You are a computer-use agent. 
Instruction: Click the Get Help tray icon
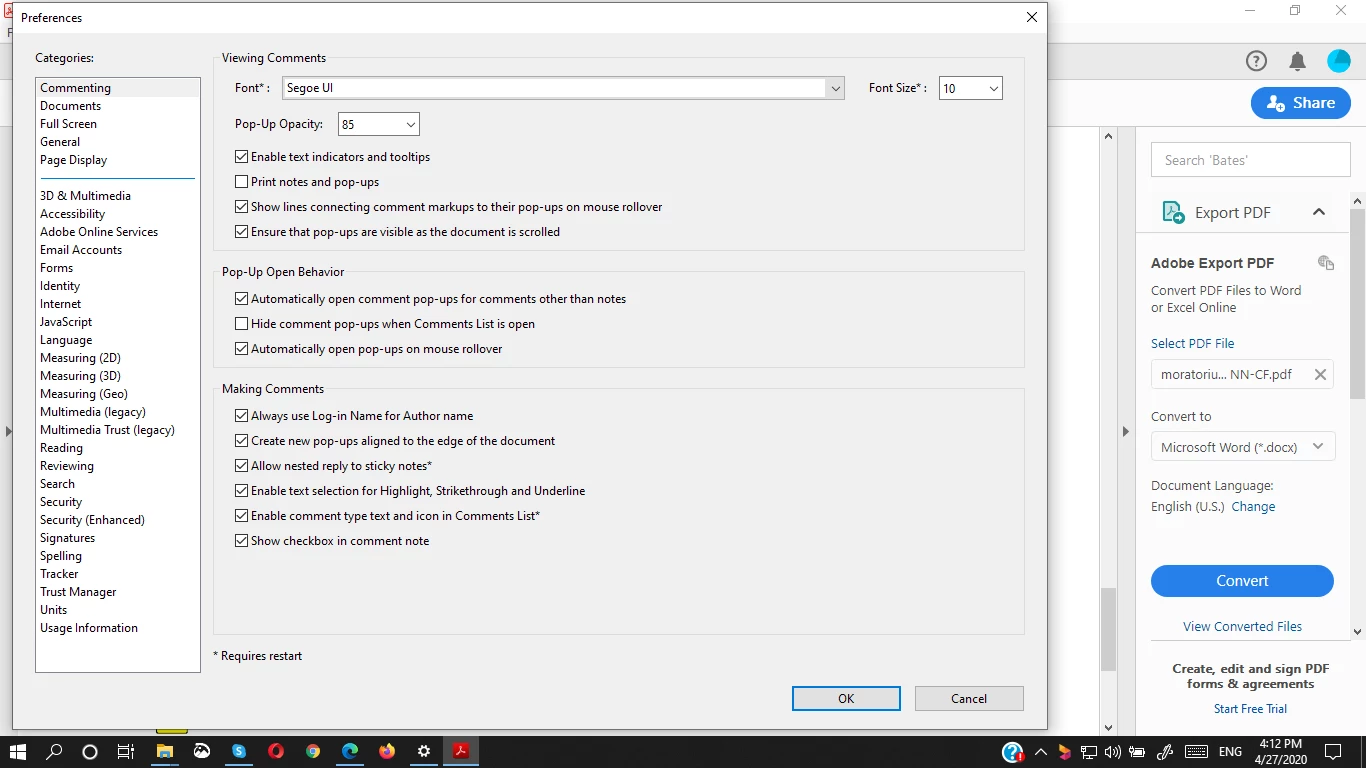[x=1012, y=751]
